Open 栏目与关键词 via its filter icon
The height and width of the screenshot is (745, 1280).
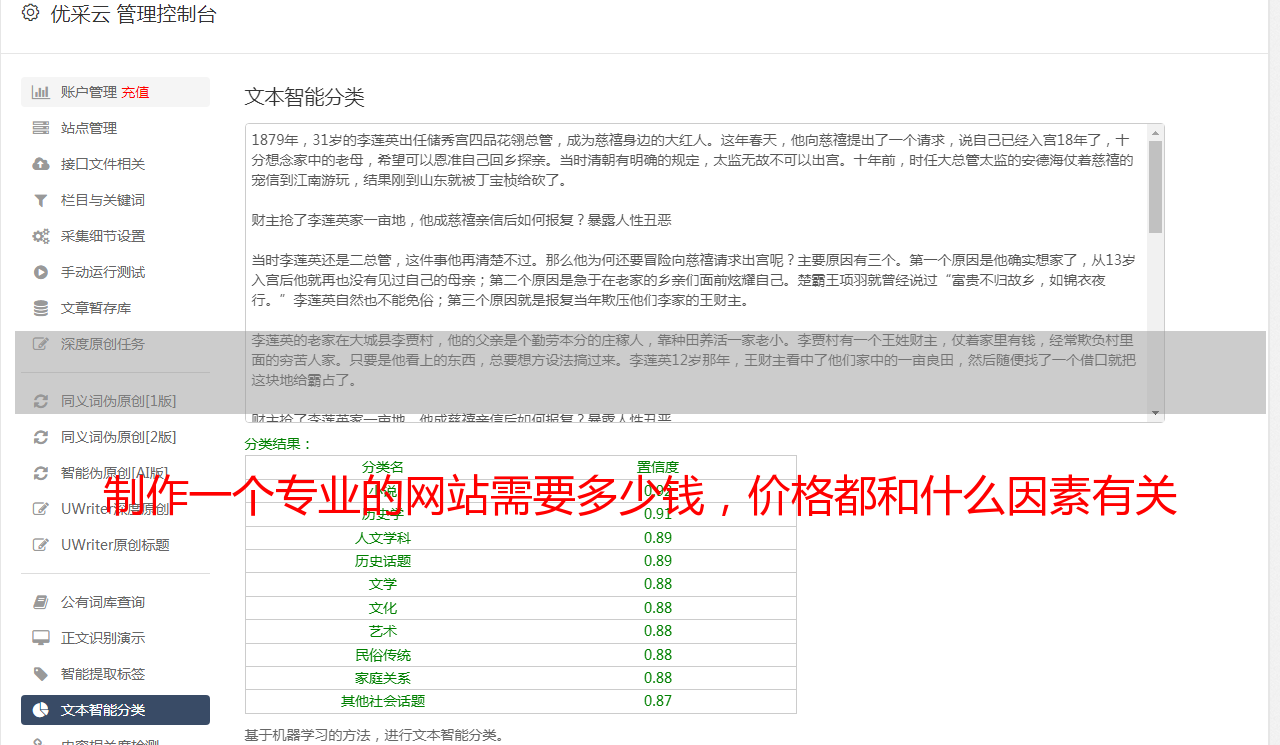(x=41, y=200)
